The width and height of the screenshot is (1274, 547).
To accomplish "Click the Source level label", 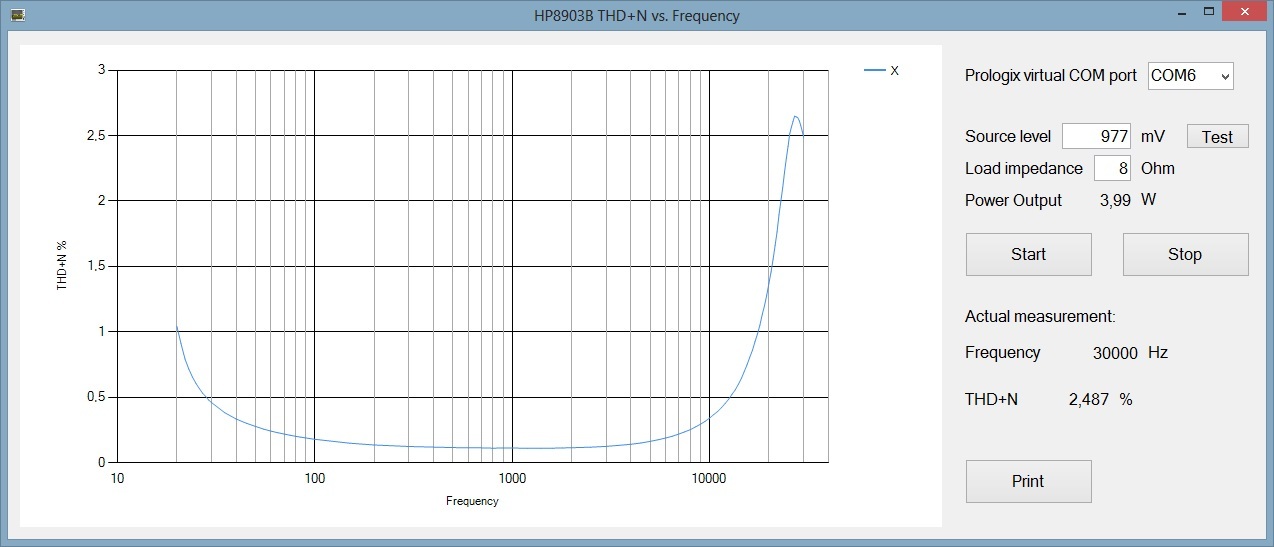I will click(1008, 137).
